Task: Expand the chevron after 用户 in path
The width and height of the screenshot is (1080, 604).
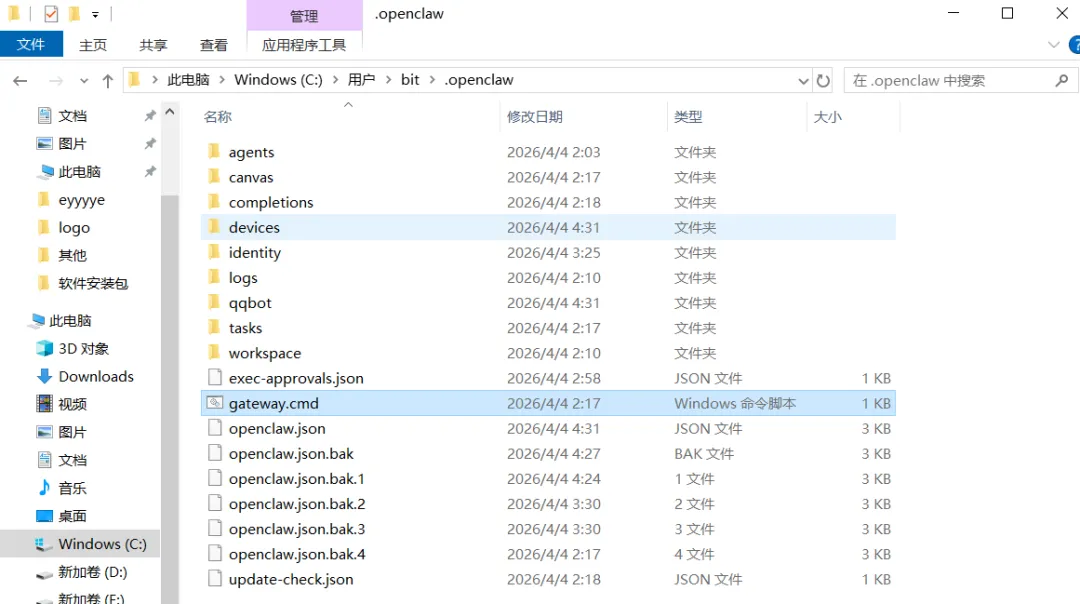Action: (x=388, y=80)
